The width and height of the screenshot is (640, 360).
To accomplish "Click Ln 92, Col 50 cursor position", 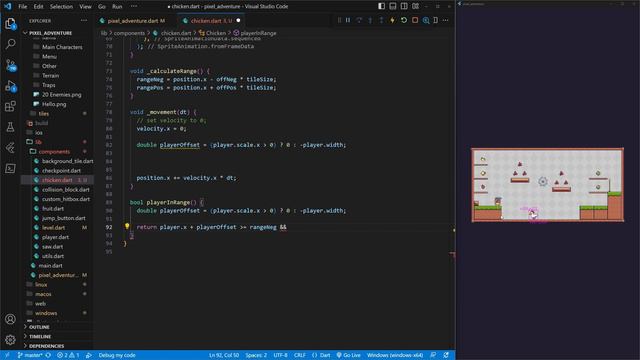I will (224, 355).
